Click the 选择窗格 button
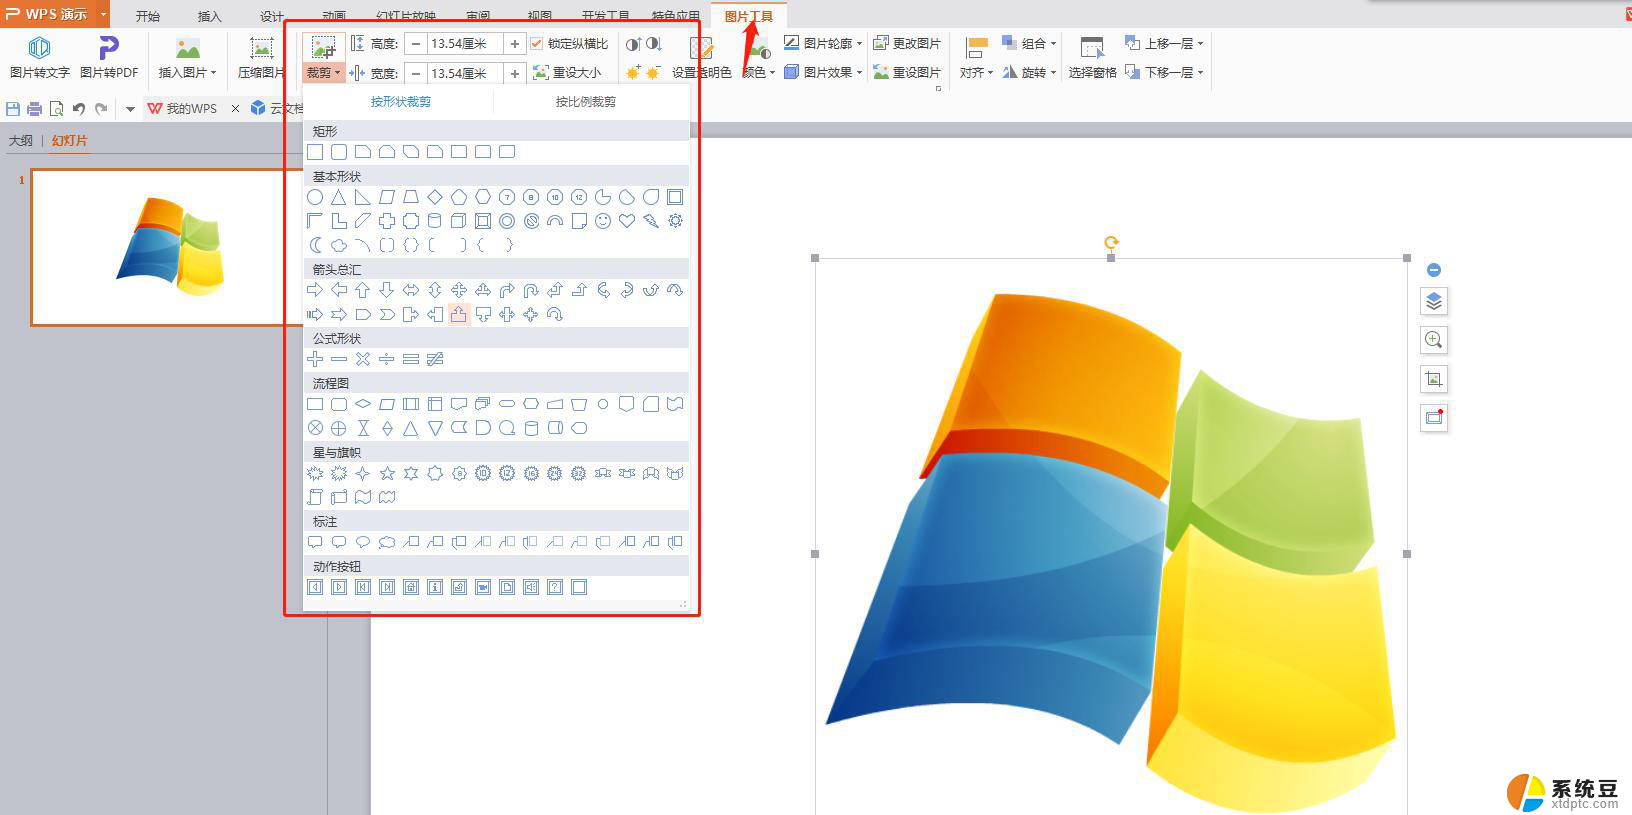The height and width of the screenshot is (815, 1632). (1092, 57)
